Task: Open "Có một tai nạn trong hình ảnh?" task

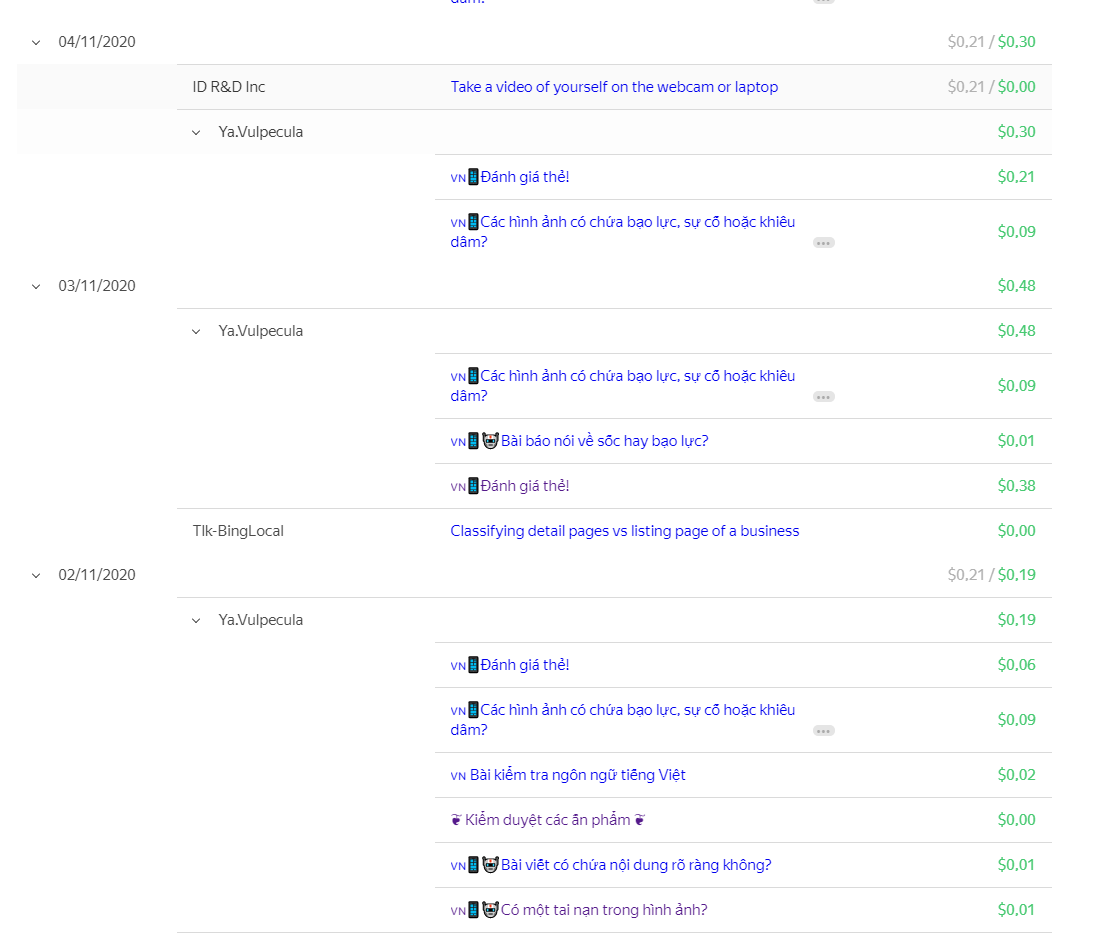Action: click(604, 910)
